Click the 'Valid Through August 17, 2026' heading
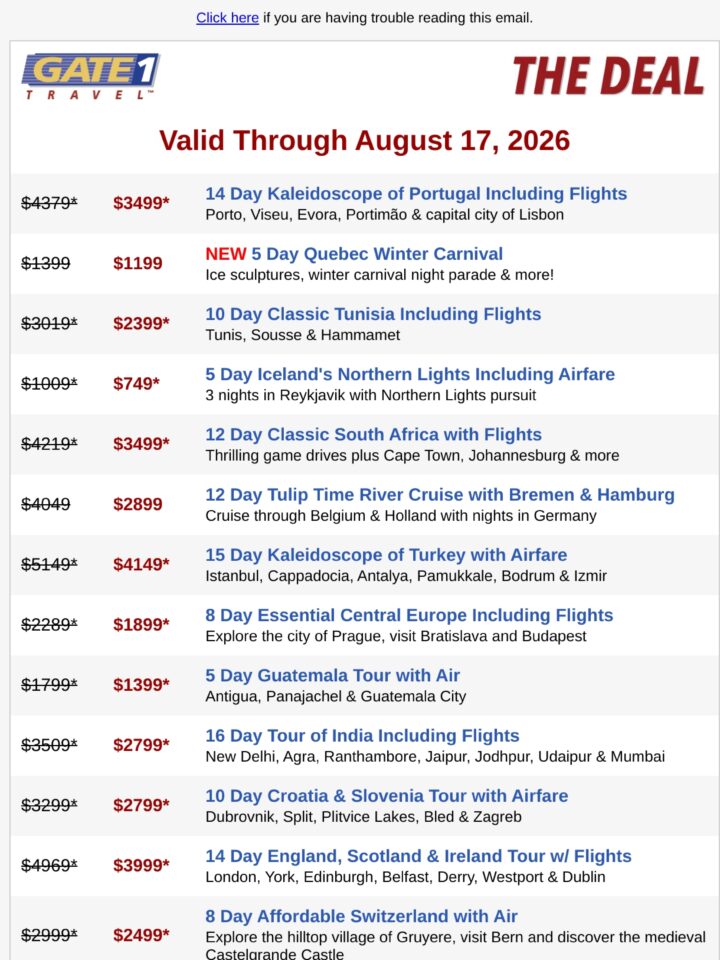Screen dimensions: 720x960 (x=364, y=140)
